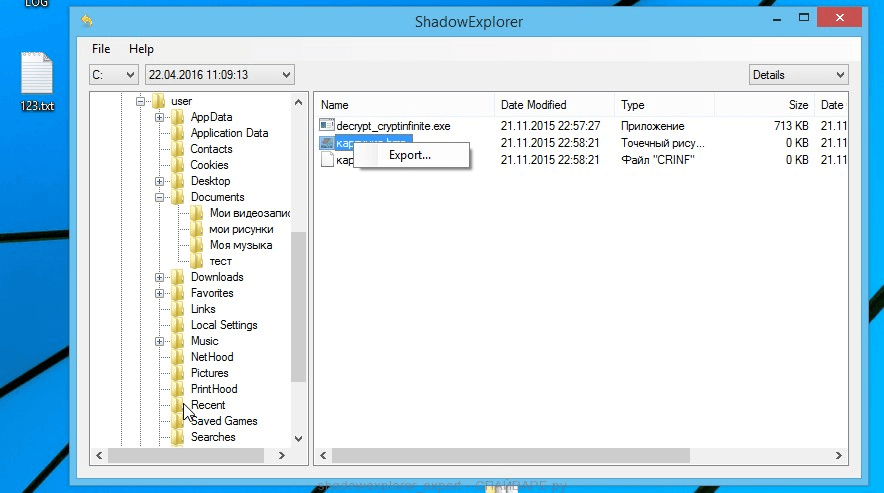Click the blank CRINF file icon

[327, 160]
